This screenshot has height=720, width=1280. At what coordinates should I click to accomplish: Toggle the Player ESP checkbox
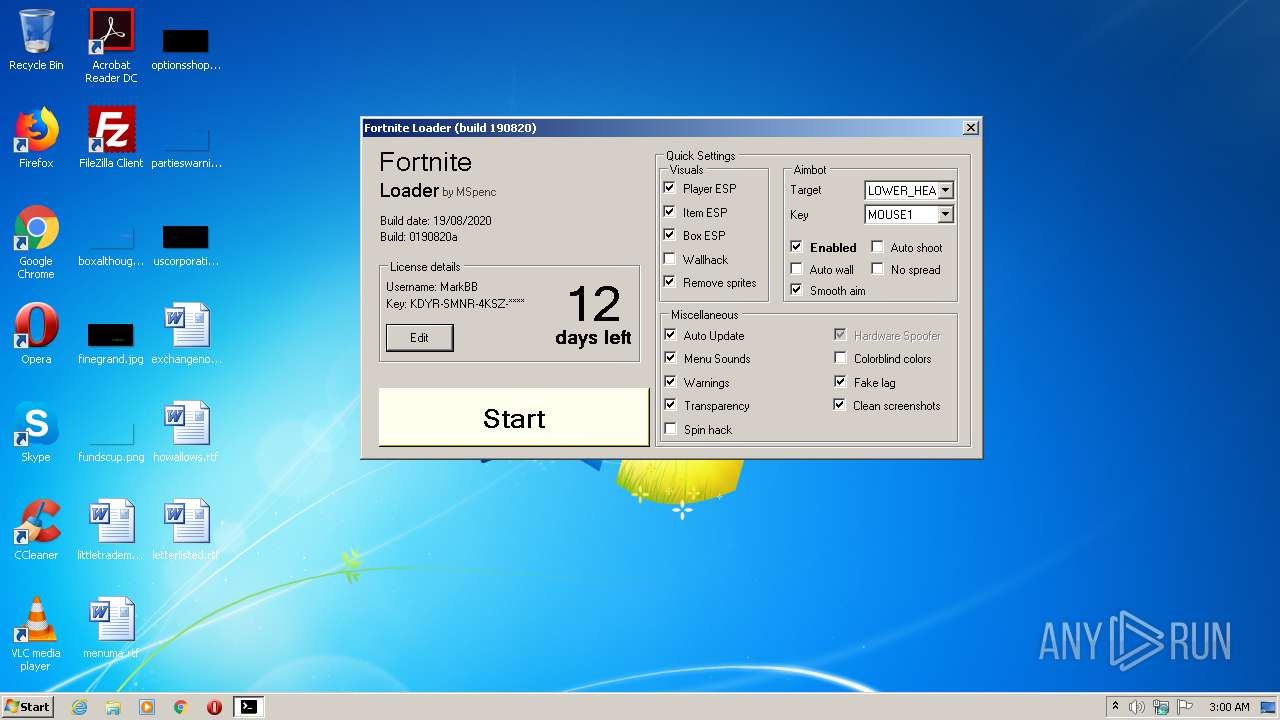[670, 188]
